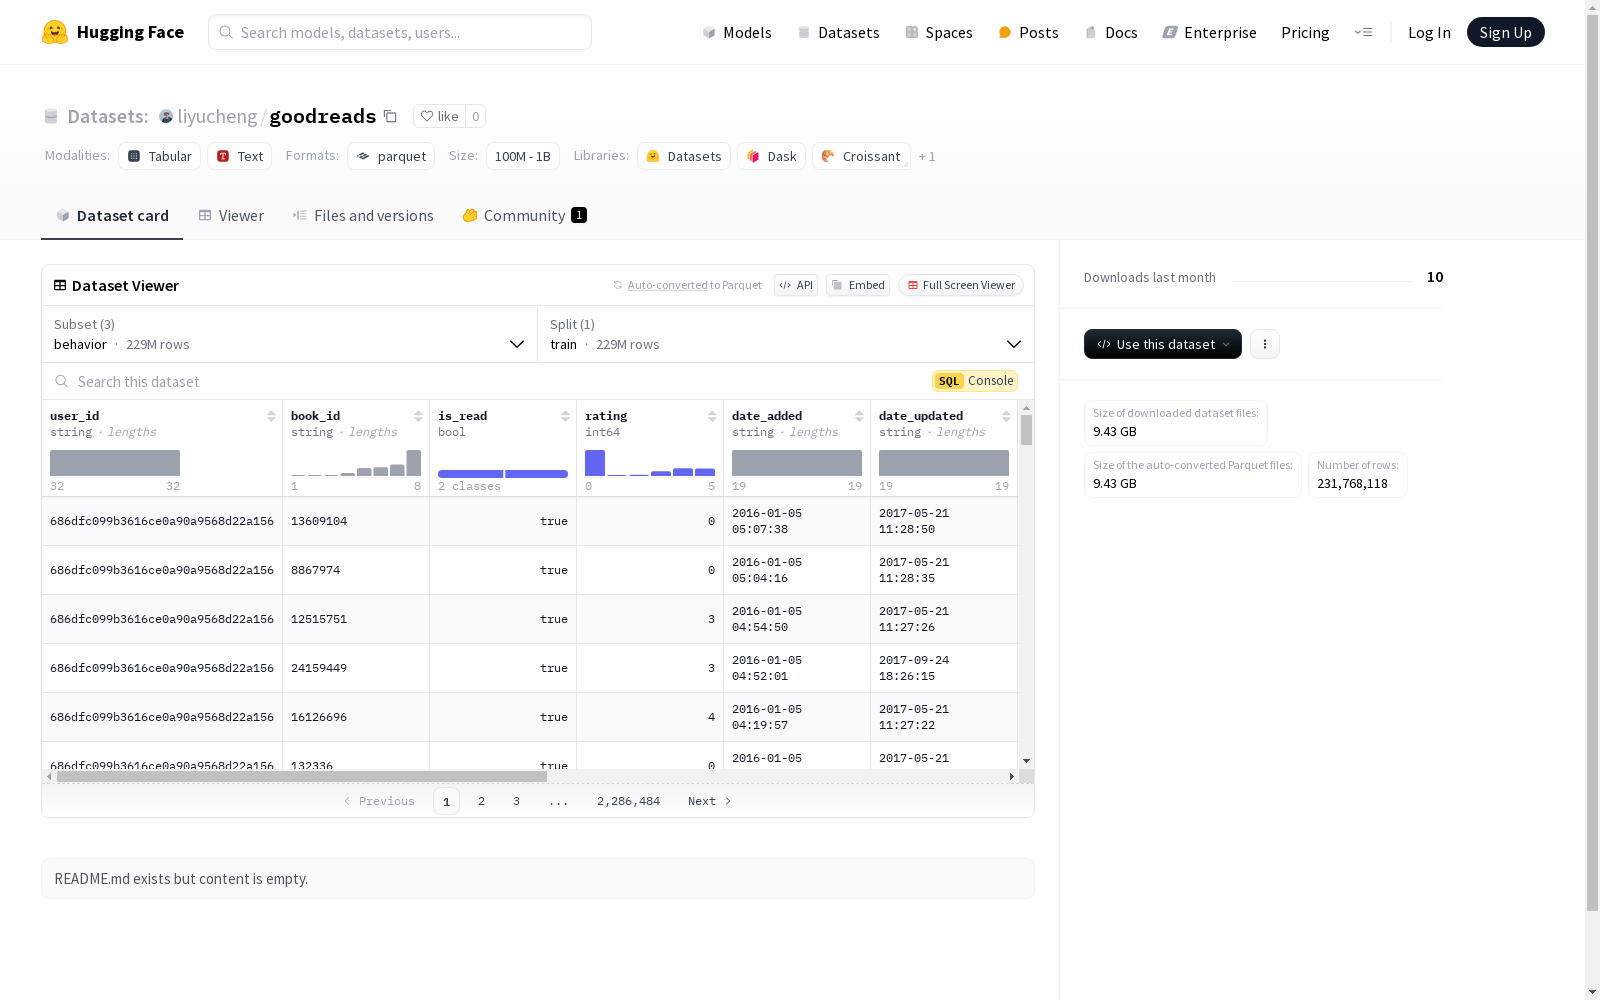Viewport: 1600px width, 1000px height.
Task: Open the extra navigation menu icon
Action: pyautogui.click(x=1363, y=32)
